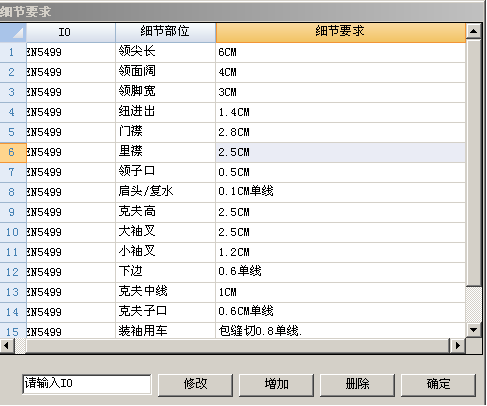487x406 pixels.
Task: Click the 确定 button
Action: 438,385
